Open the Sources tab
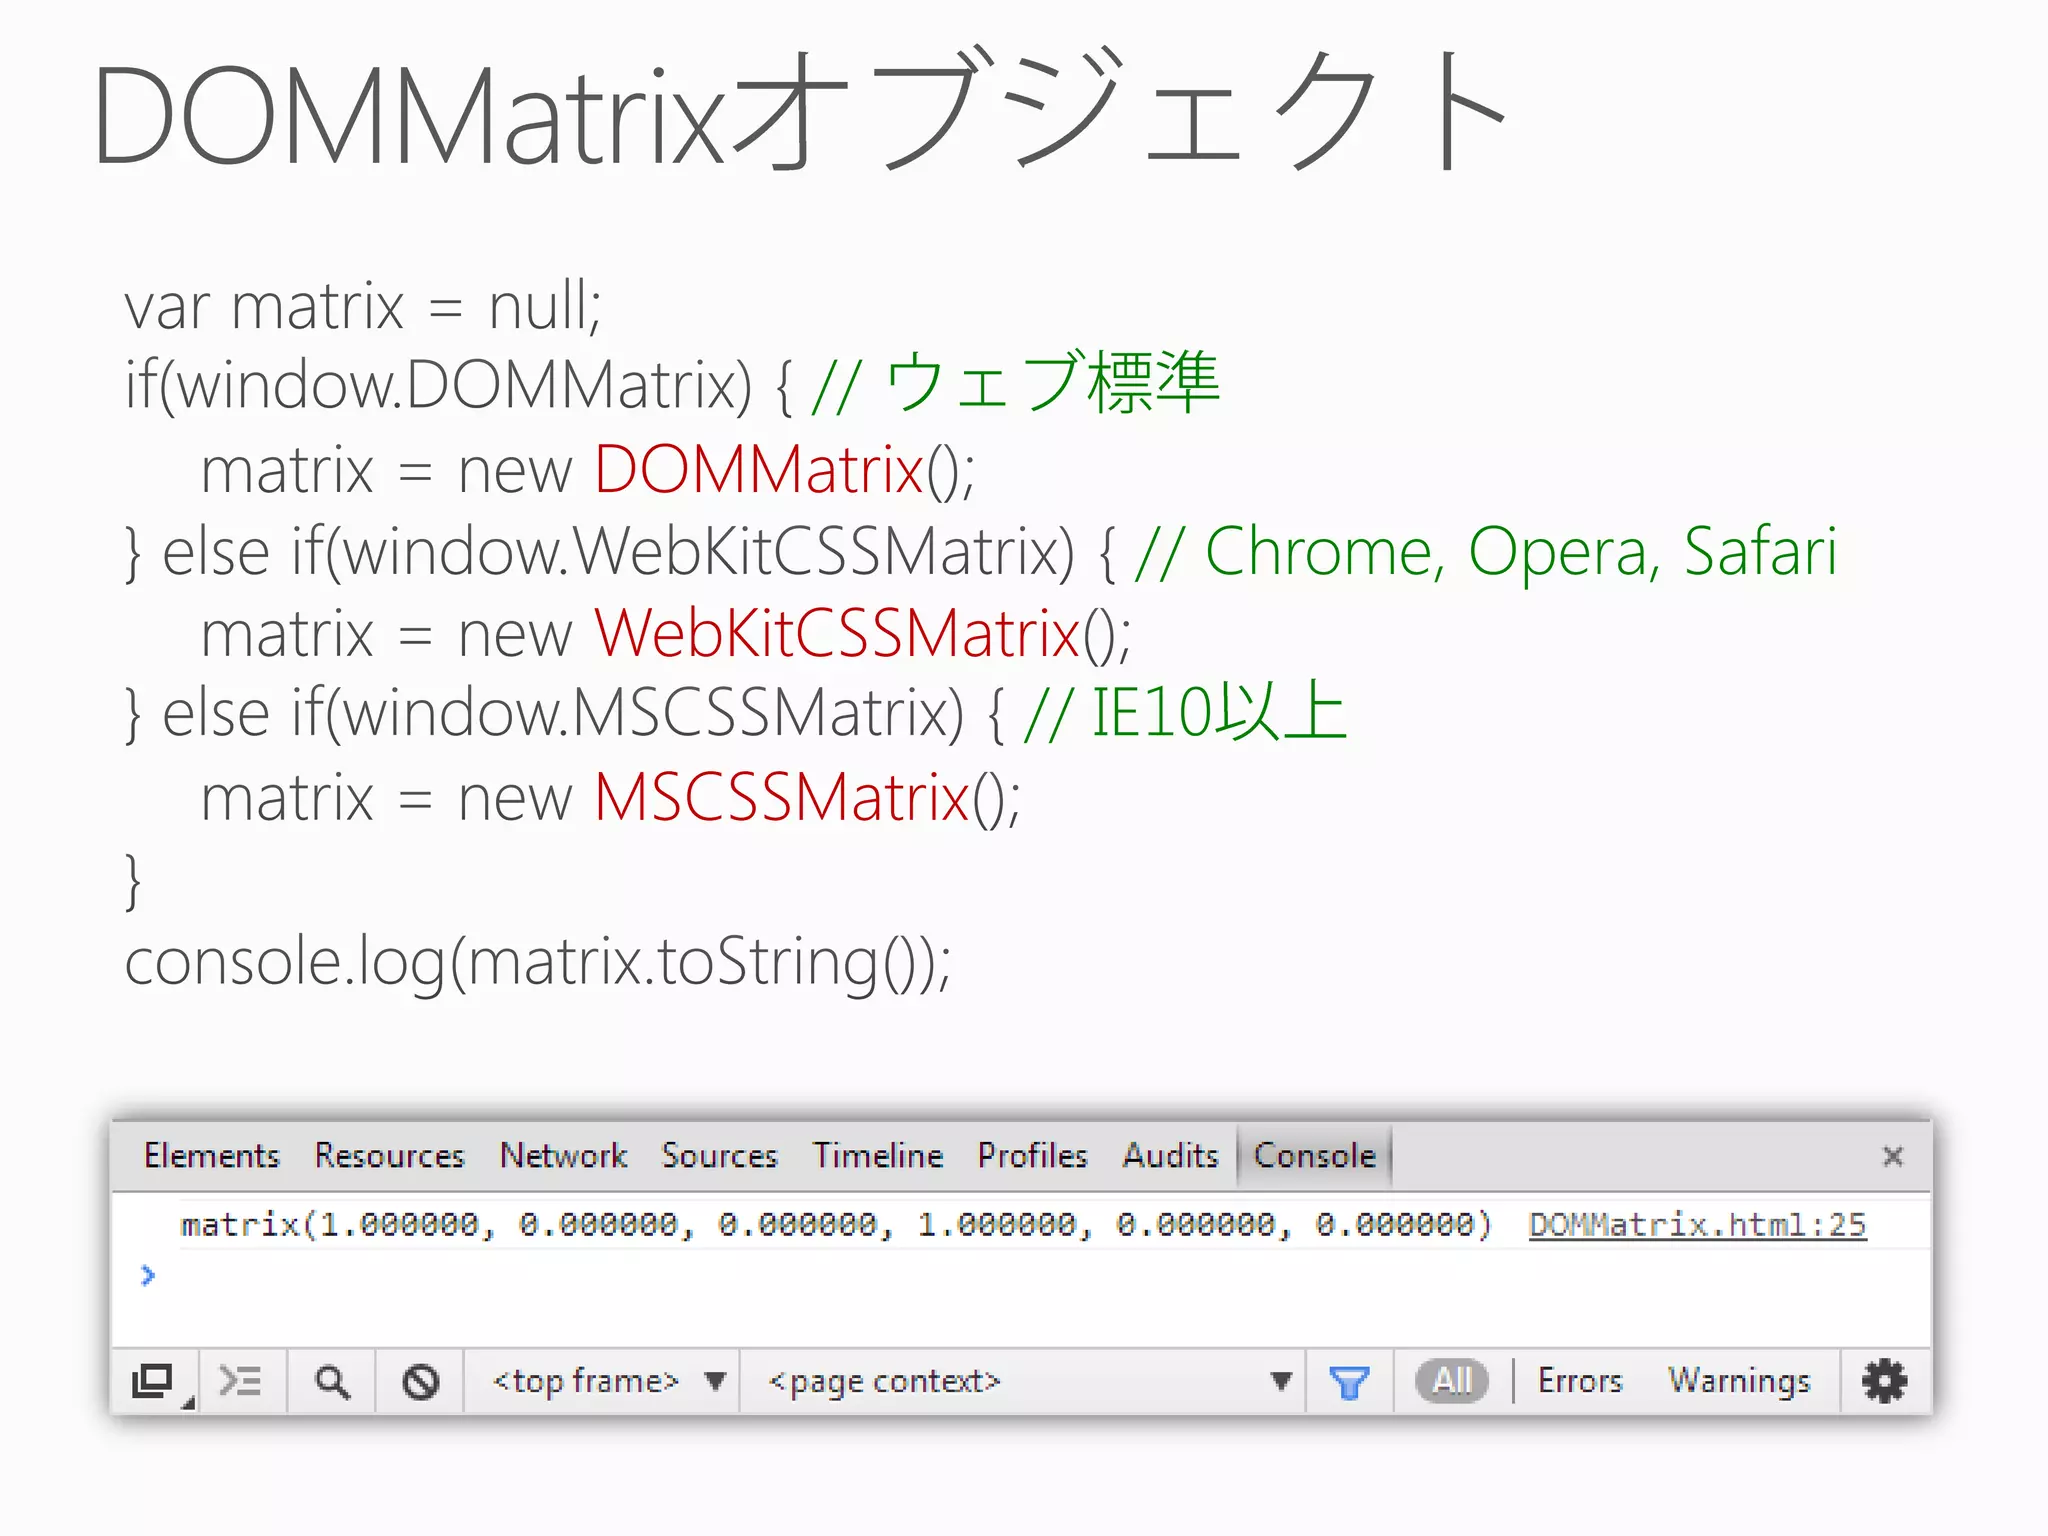2048x1536 pixels. pyautogui.click(x=719, y=1156)
